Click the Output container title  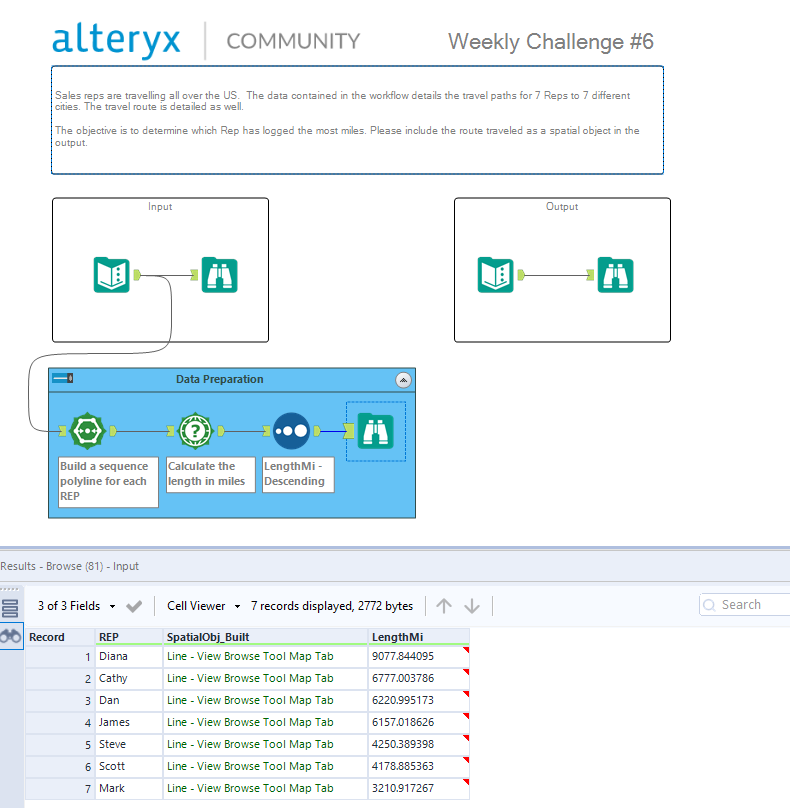[x=562, y=207]
